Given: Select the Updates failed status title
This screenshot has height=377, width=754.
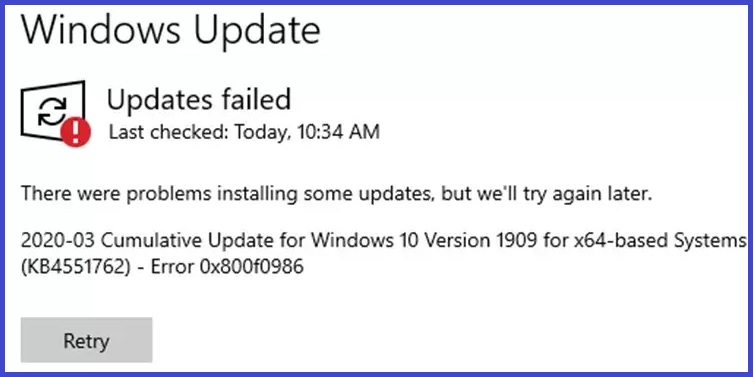Looking at the screenshot, I should [x=199, y=100].
